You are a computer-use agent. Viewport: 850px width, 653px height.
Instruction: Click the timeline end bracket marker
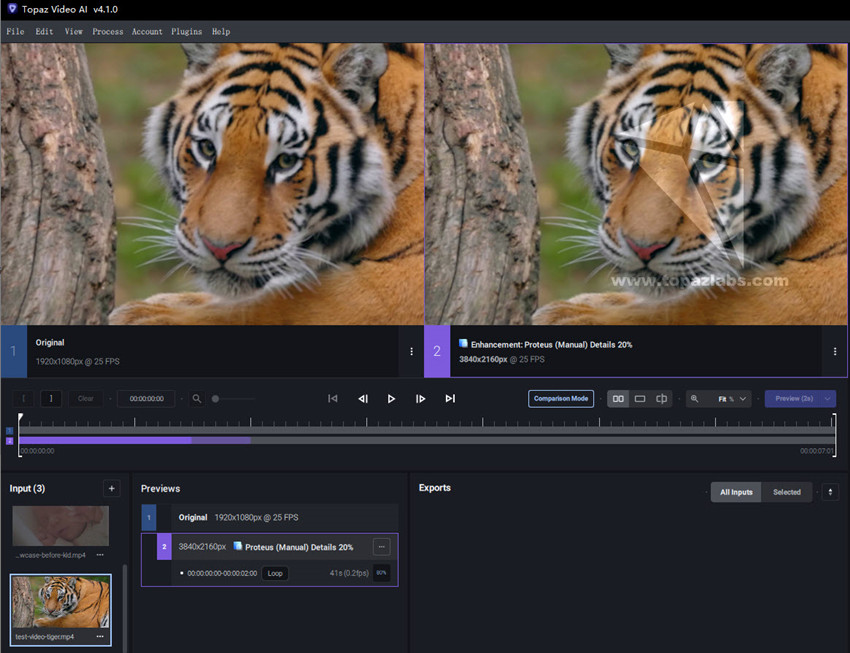coord(834,435)
